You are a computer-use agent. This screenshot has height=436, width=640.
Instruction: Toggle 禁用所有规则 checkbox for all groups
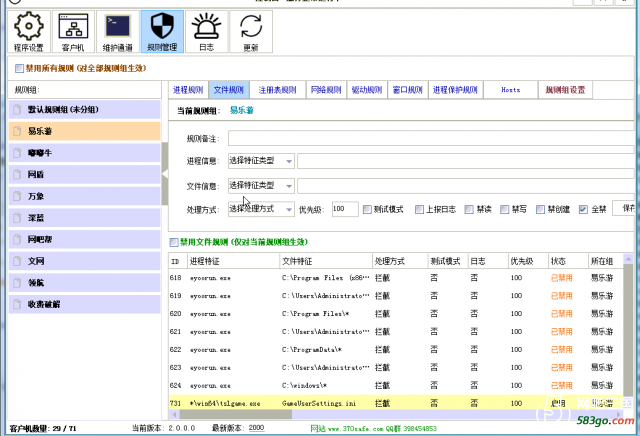[x=19, y=68]
